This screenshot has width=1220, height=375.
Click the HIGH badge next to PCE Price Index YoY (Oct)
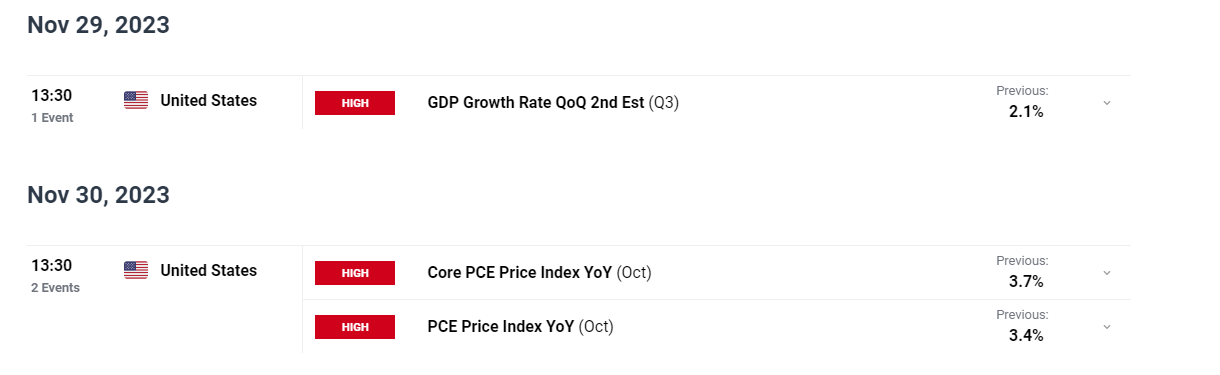[355, 327]
